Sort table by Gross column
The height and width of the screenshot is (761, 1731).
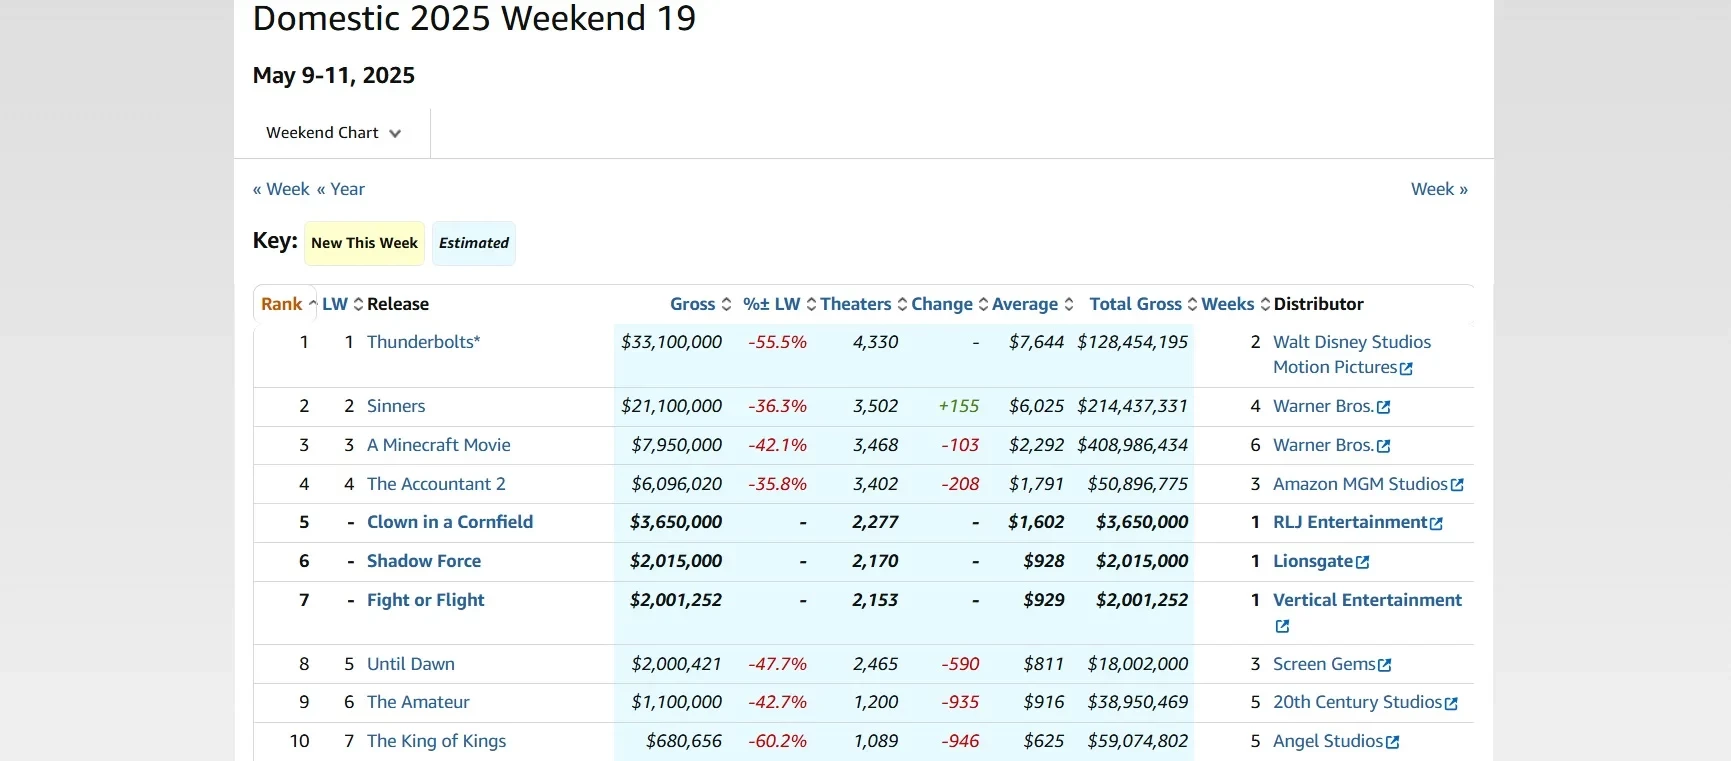click(700, 304)
